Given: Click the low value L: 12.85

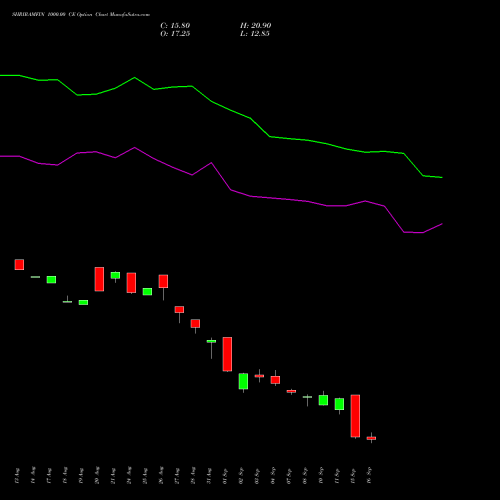Looking at the screenshot, I should point(255,34).
